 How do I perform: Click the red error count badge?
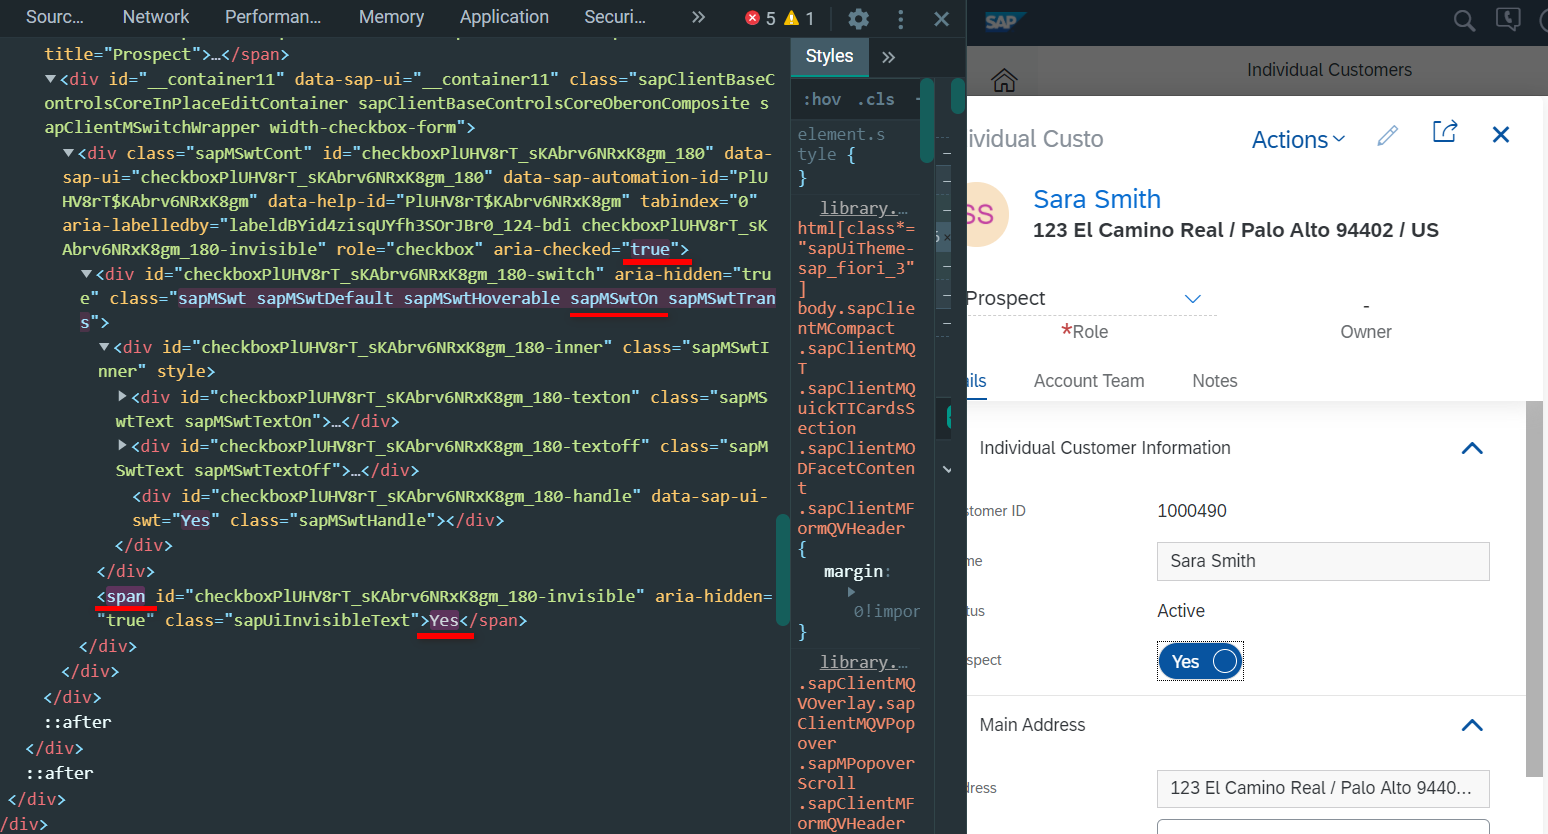(760, 18)
